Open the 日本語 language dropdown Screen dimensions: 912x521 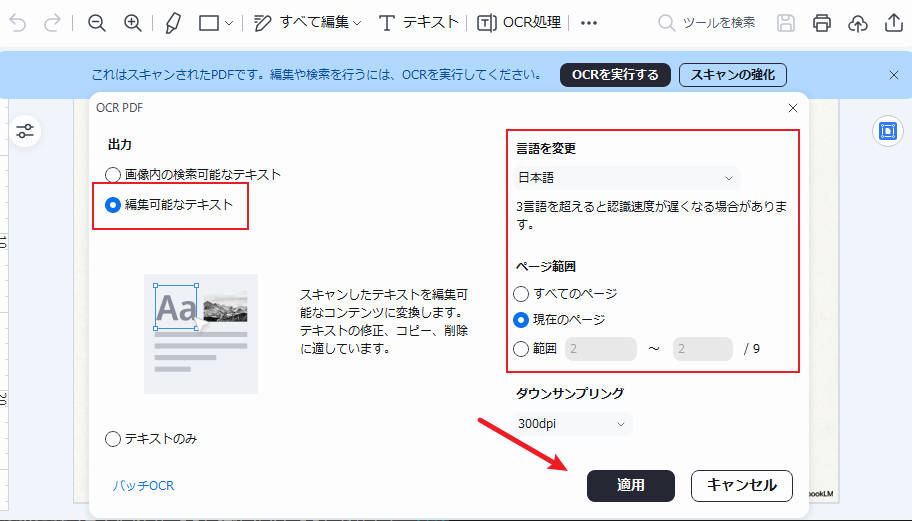click(x=627, y=178)
